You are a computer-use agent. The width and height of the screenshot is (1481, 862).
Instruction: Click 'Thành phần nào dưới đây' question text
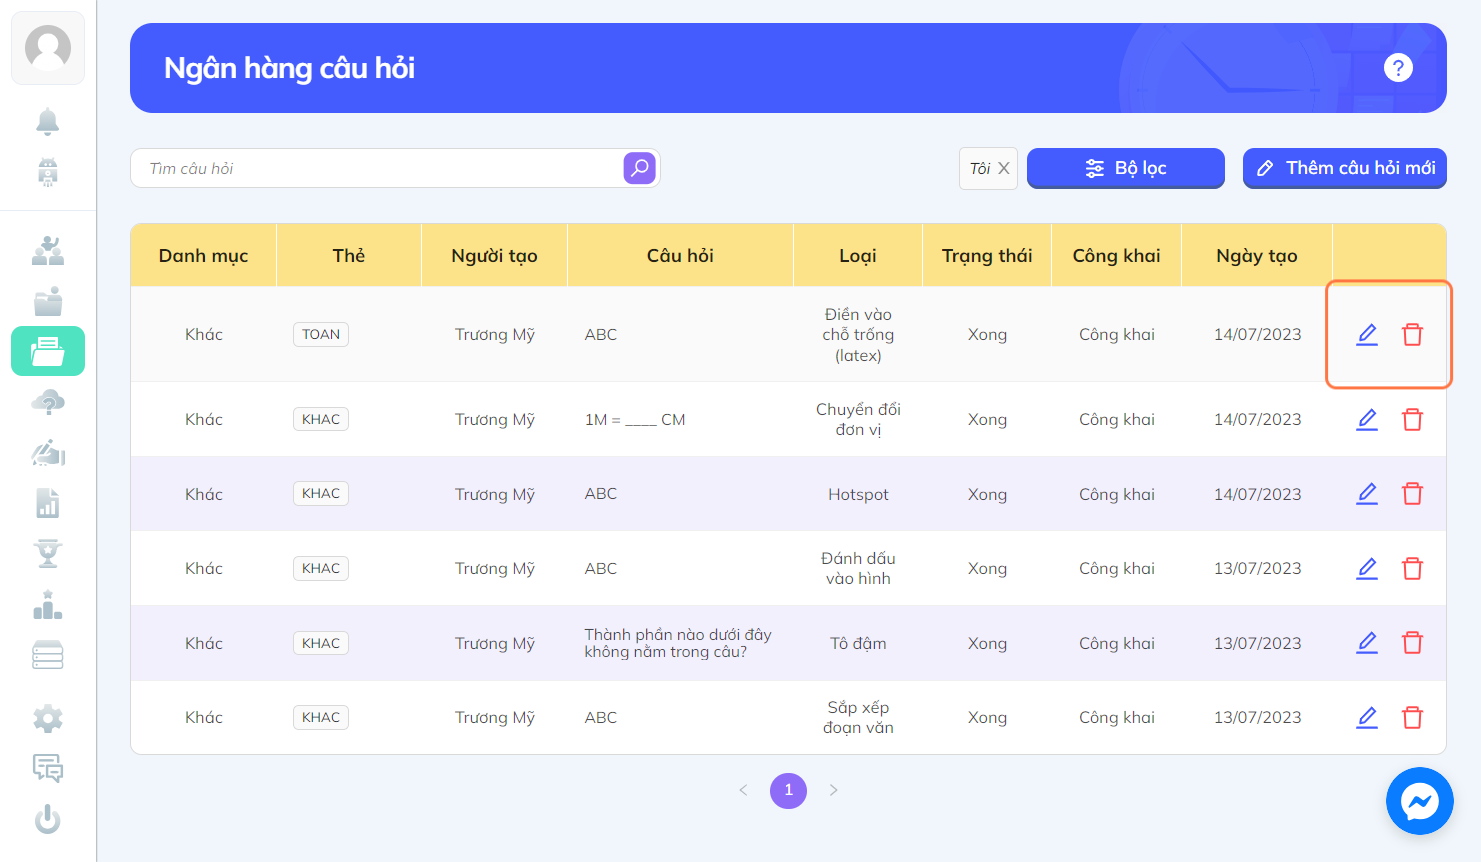[678, 643]
